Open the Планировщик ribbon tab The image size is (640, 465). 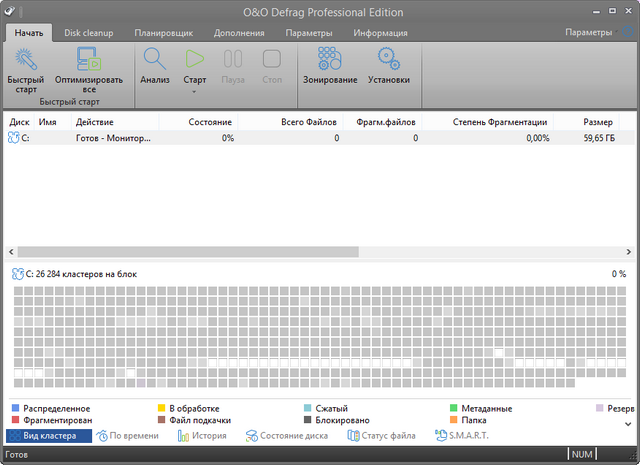162,33
